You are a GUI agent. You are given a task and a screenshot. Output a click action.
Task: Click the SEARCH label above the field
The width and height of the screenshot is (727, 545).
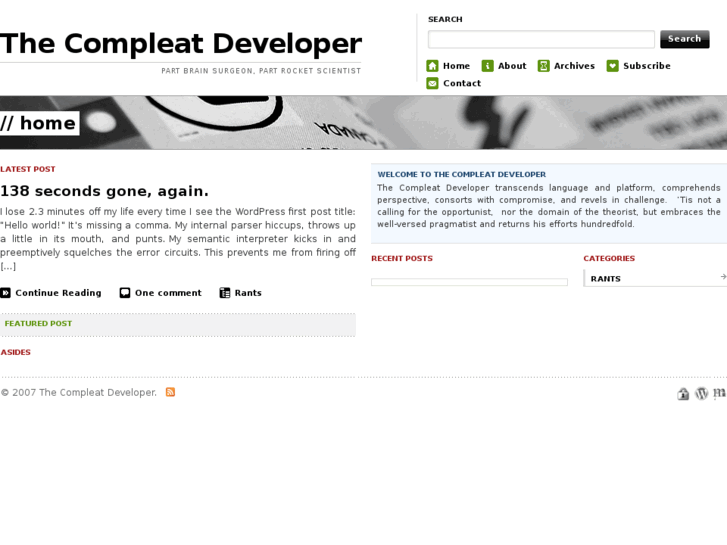tap(445, 19)
